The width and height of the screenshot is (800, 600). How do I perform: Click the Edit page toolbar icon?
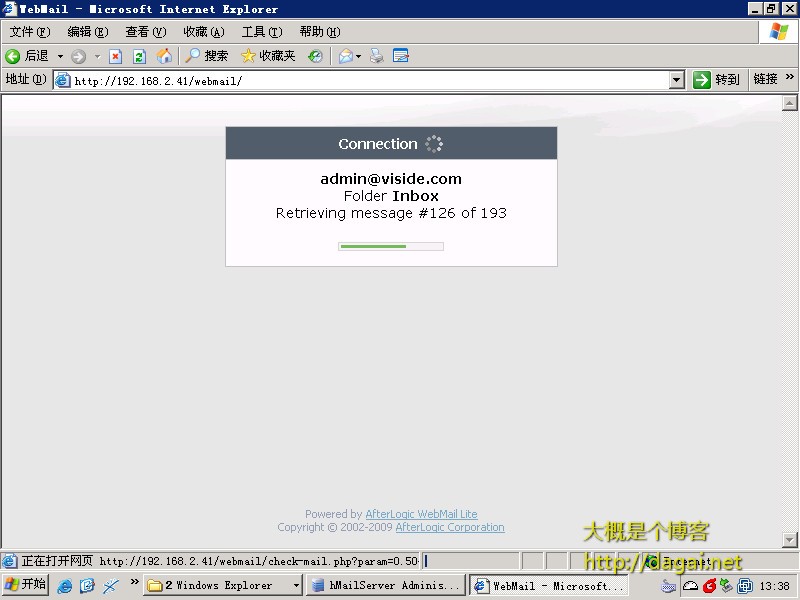(x=401, y=57)
